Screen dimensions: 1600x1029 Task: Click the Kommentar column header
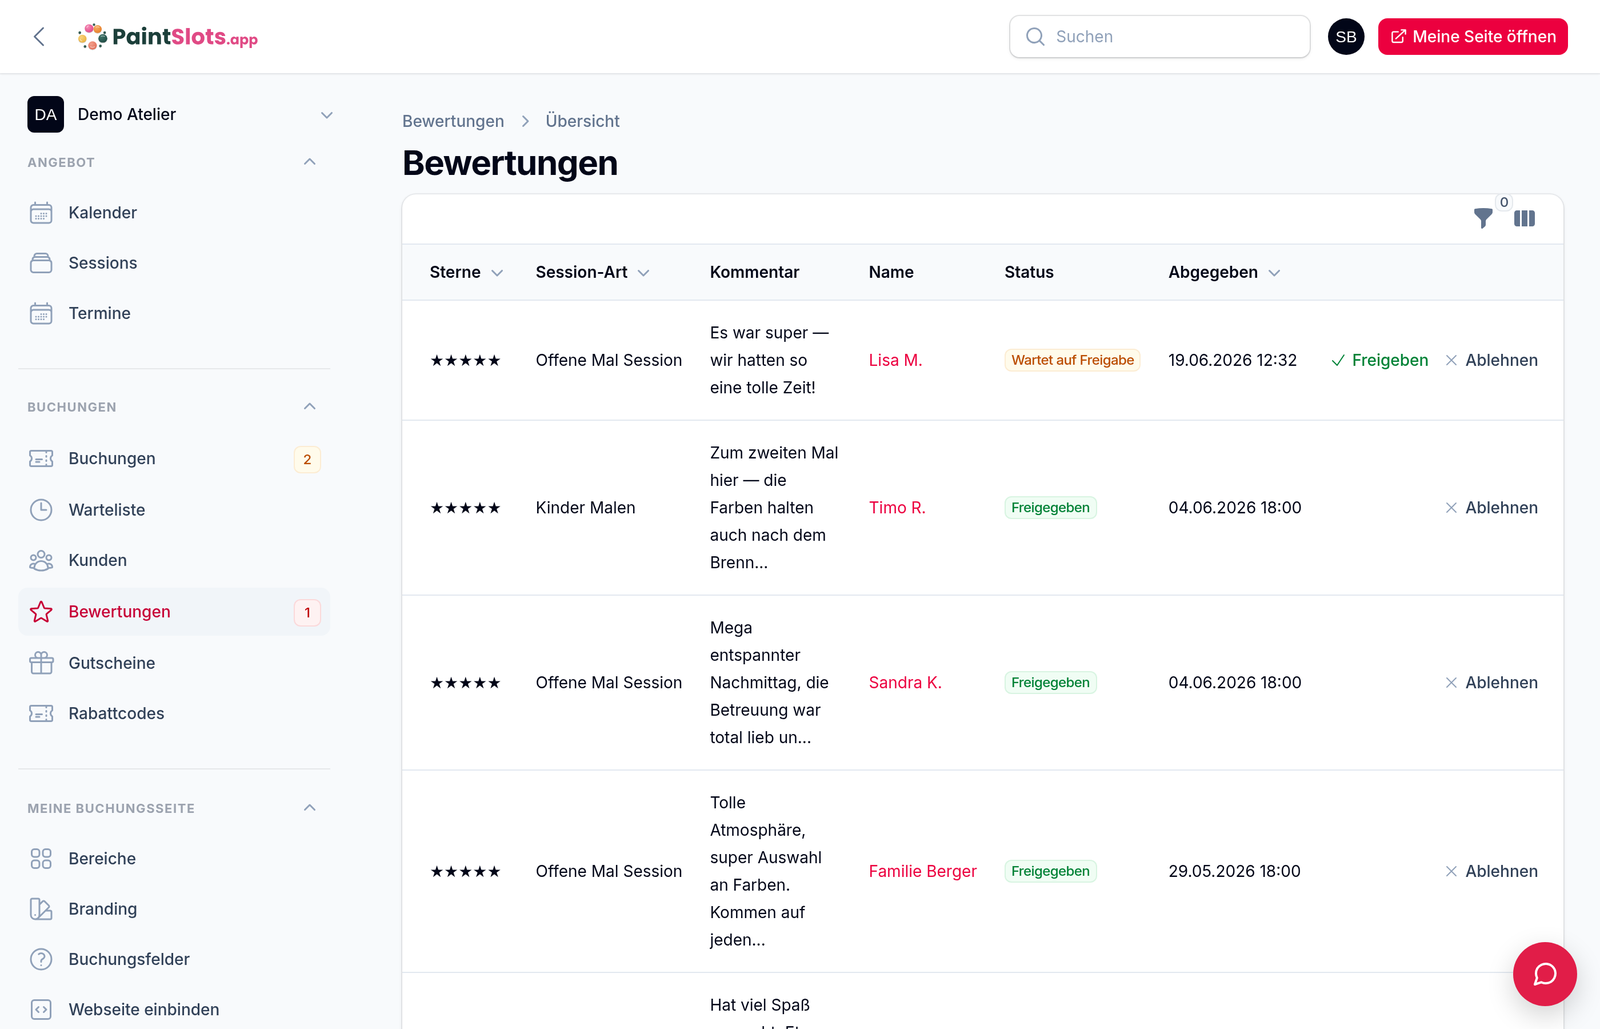tap(754, 272)
